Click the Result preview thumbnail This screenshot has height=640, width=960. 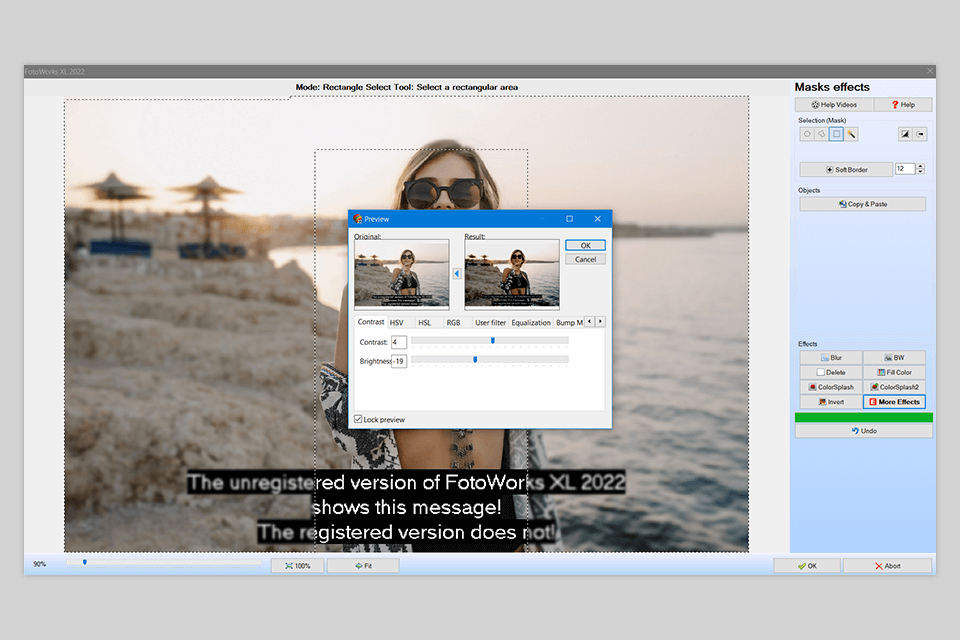[512, 274]
